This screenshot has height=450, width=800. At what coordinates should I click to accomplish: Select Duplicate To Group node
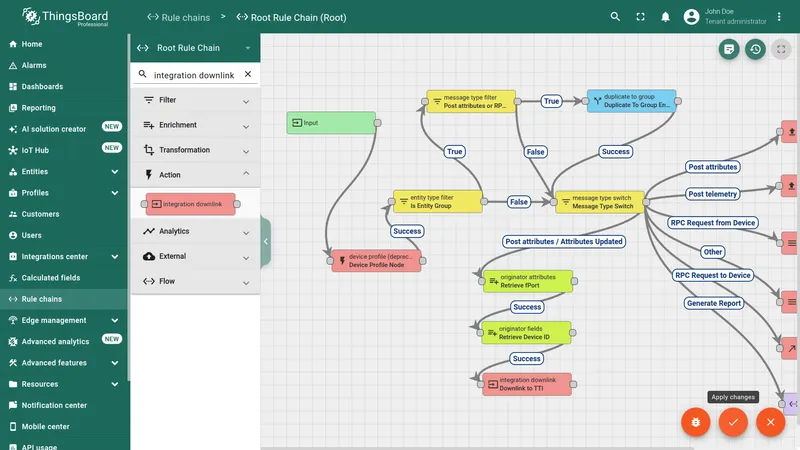(x=632, y=101)
